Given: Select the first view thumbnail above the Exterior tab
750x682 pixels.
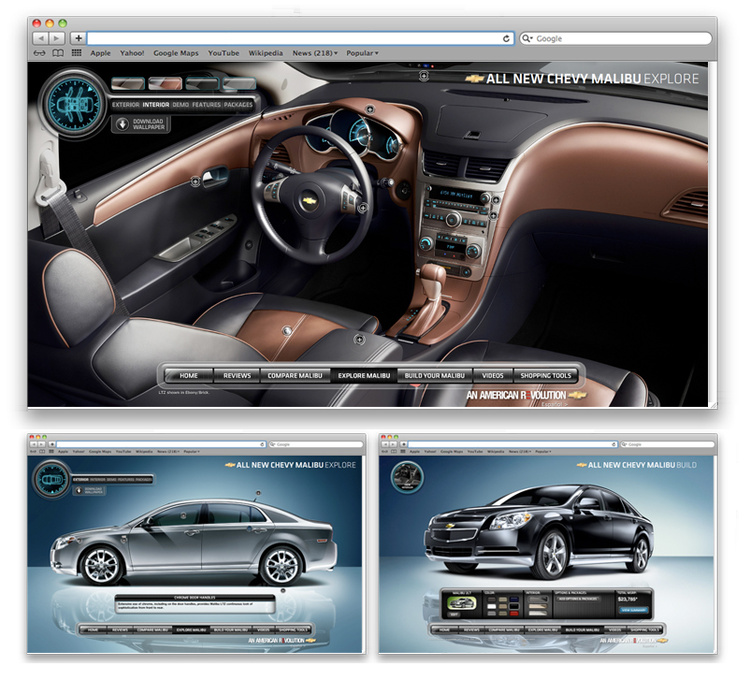Looking at the screenshot, I should coord(128,84).
